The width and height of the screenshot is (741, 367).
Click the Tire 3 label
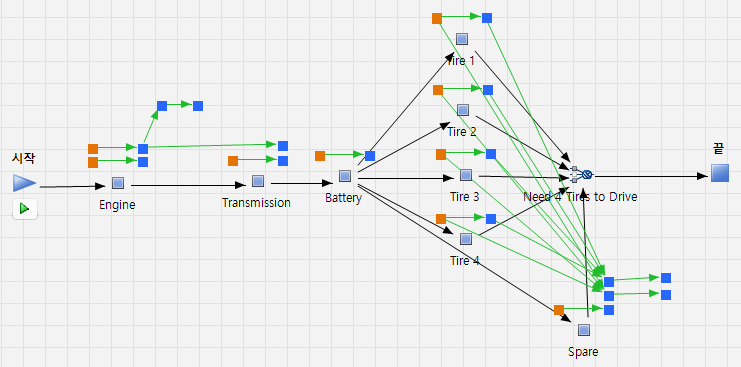(465, 196)
